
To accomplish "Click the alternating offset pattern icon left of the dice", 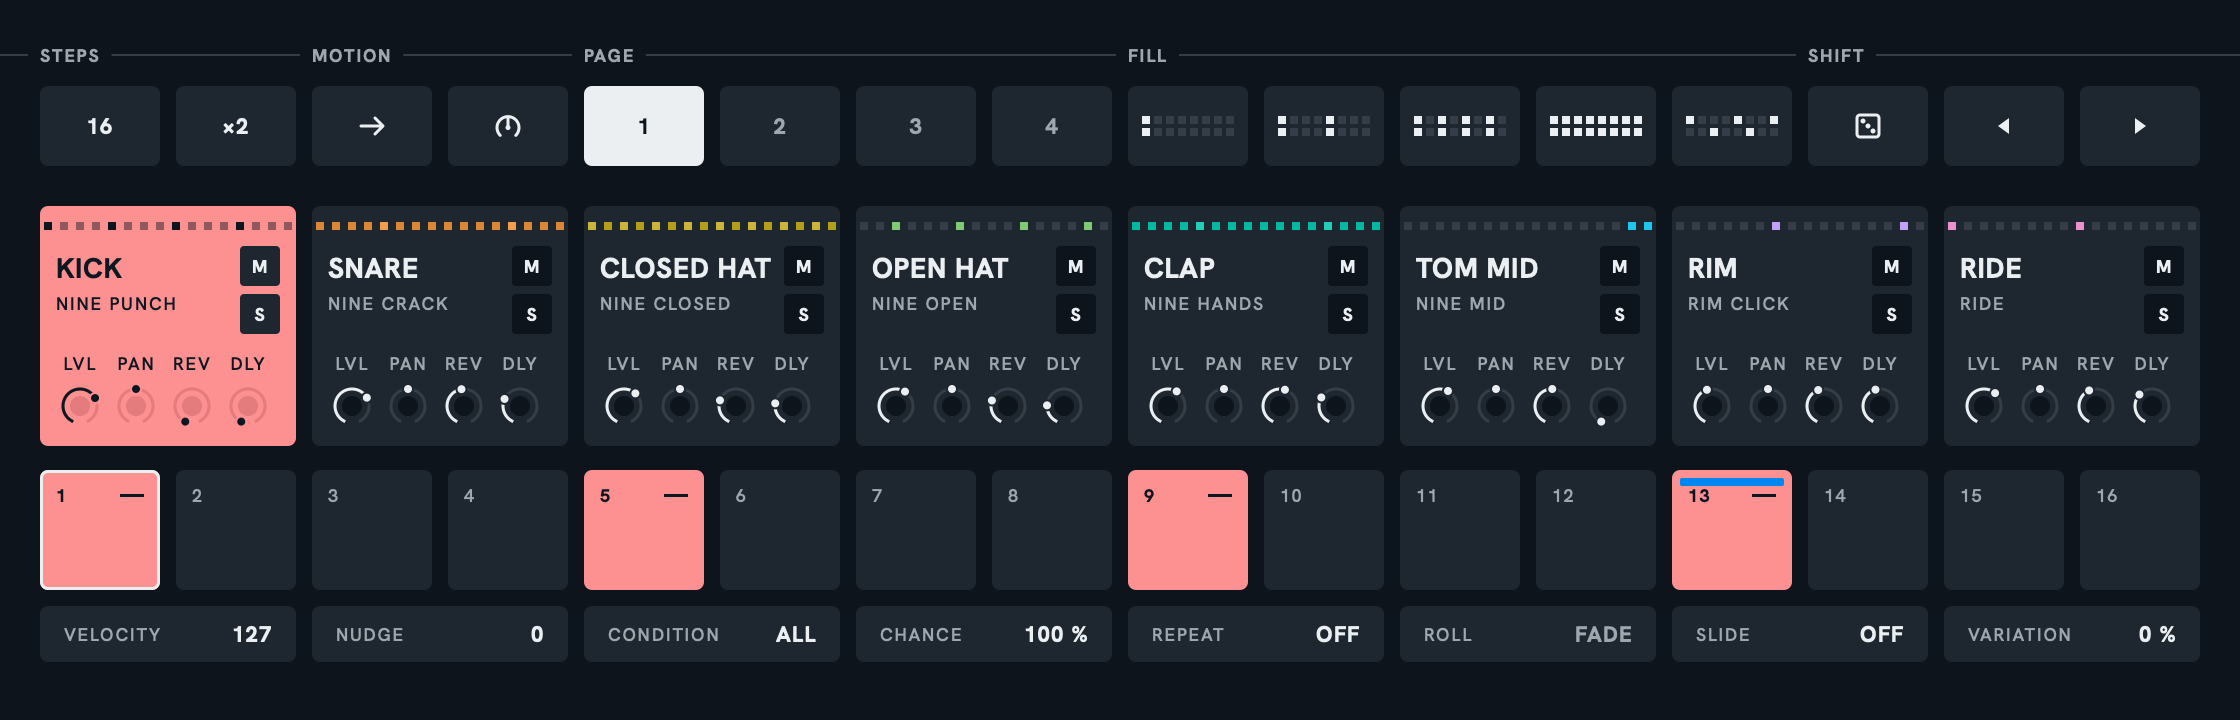I will pos(1732,126).
